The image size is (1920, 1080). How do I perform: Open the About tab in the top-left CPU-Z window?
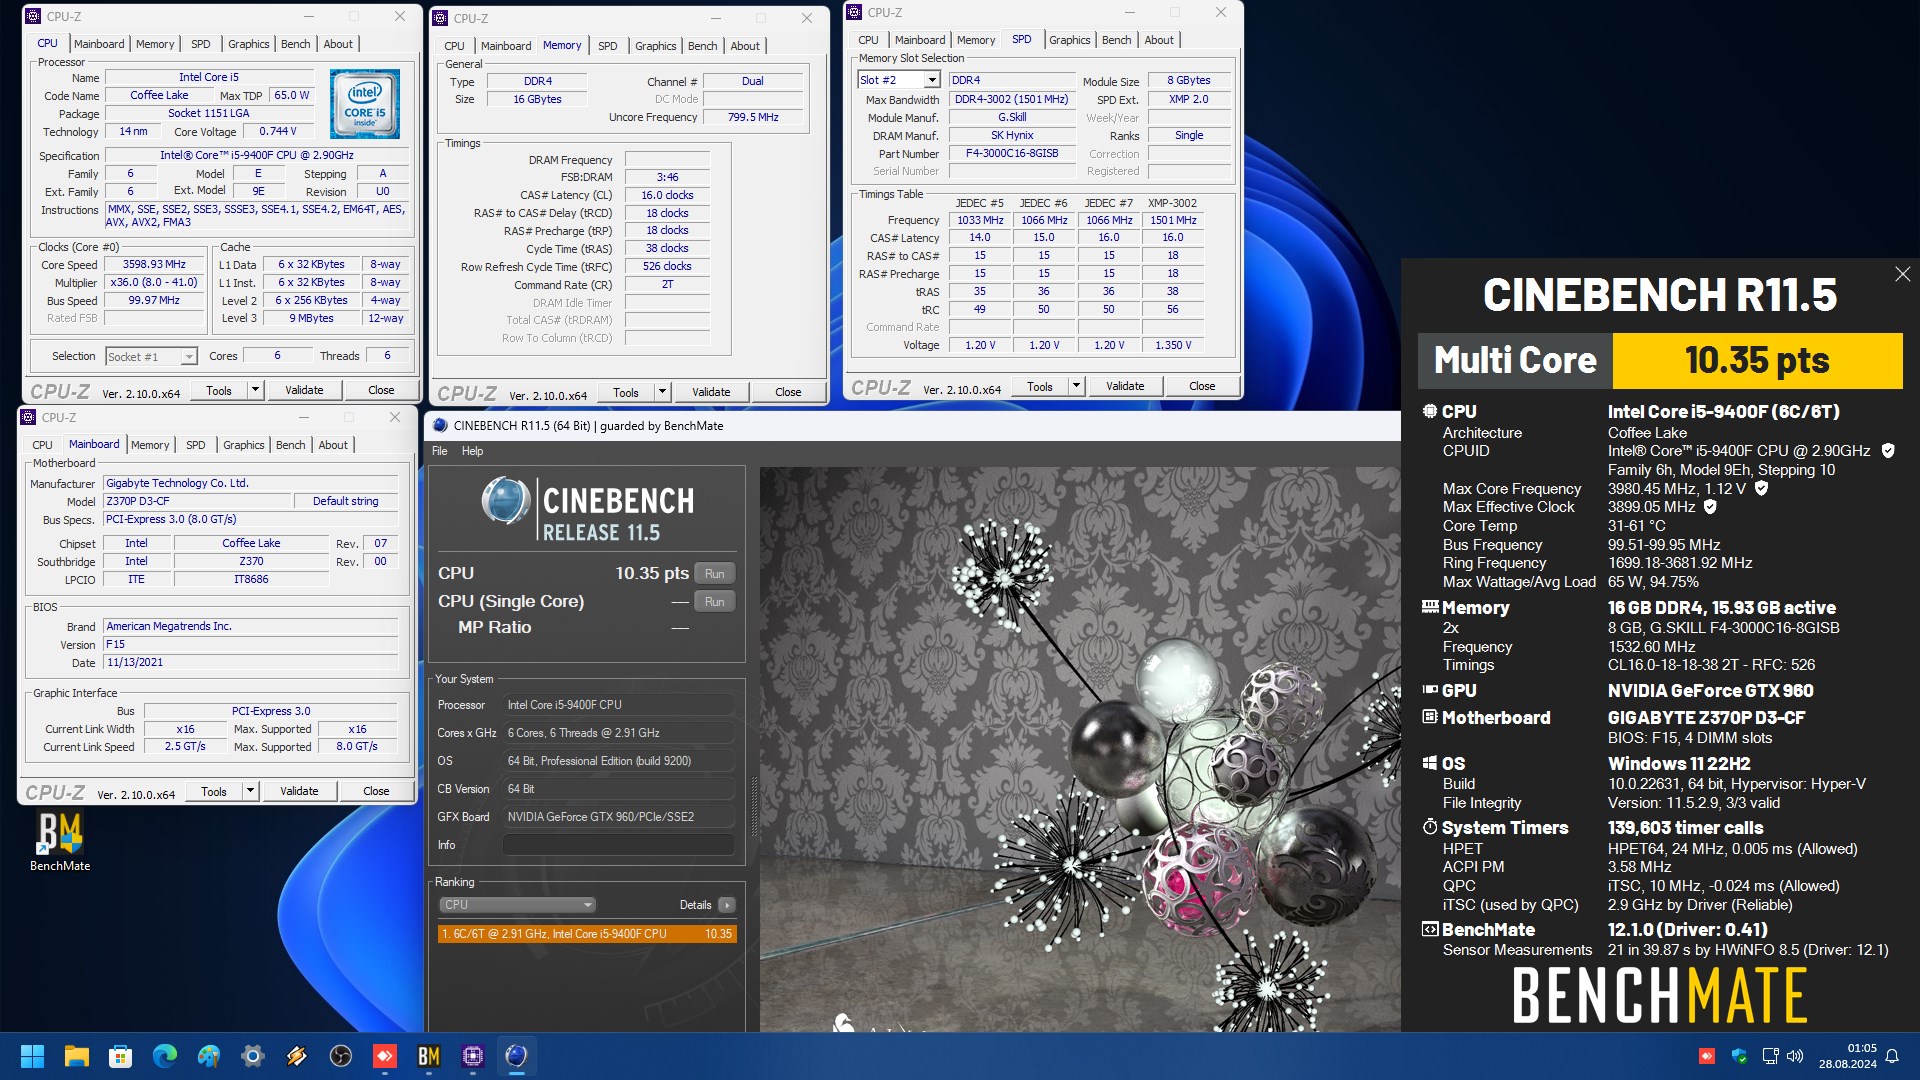[338, 44]
